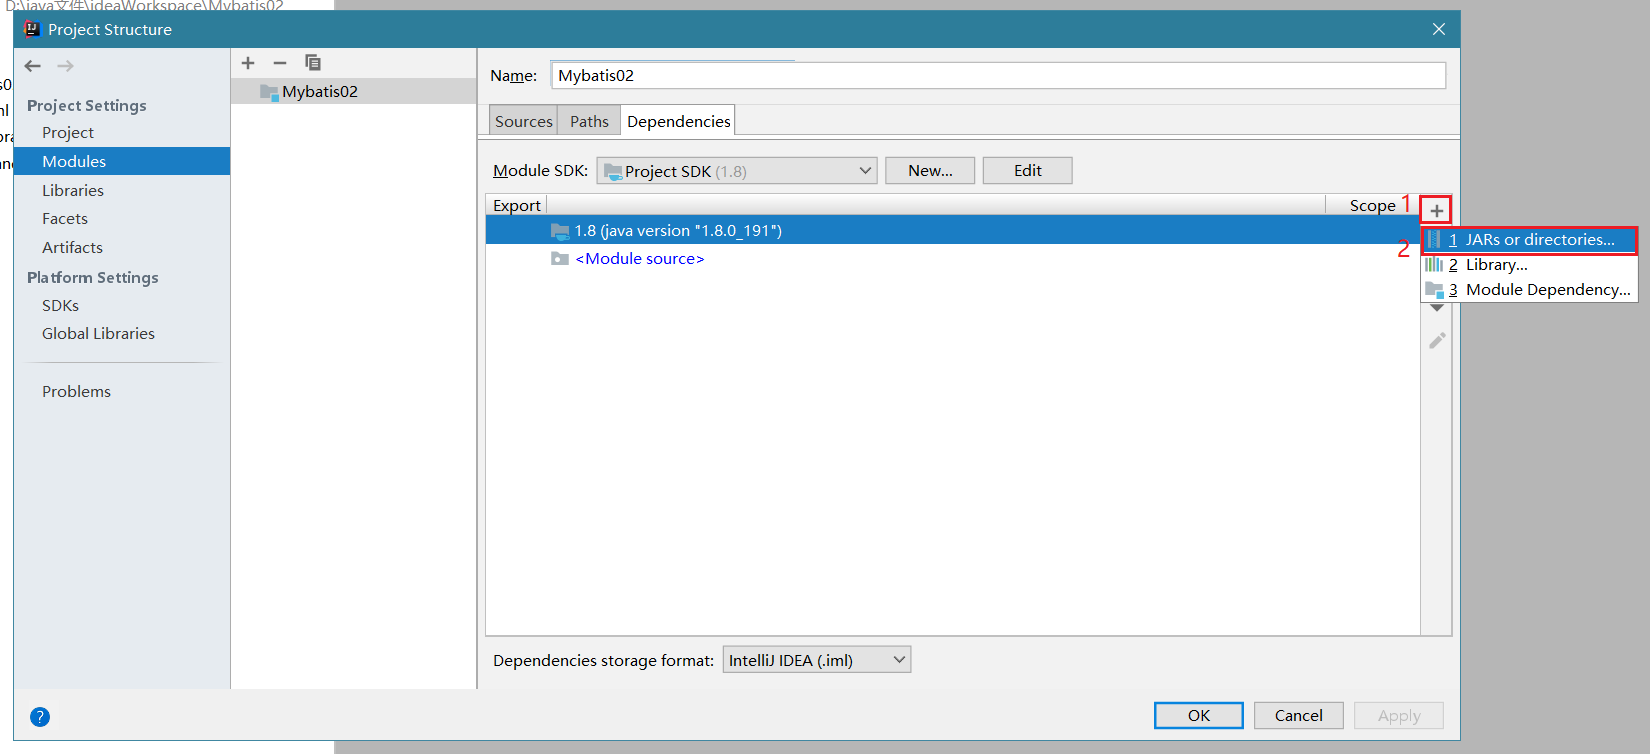The image size is (1650, 754).
Task: Switch to the Paths tab
Action: coord(589,121)
